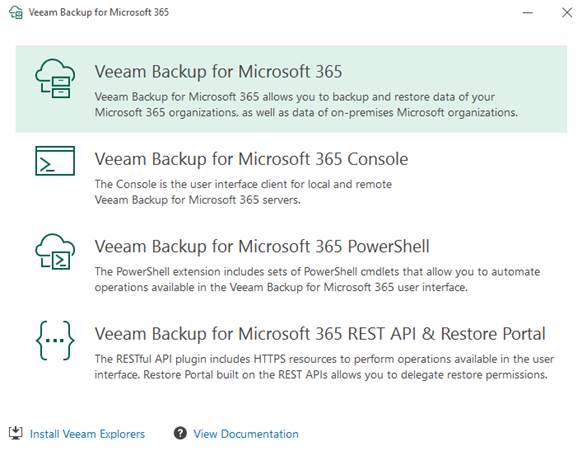Click the PowerShell cloud prompt icon

tap(55, 251)
